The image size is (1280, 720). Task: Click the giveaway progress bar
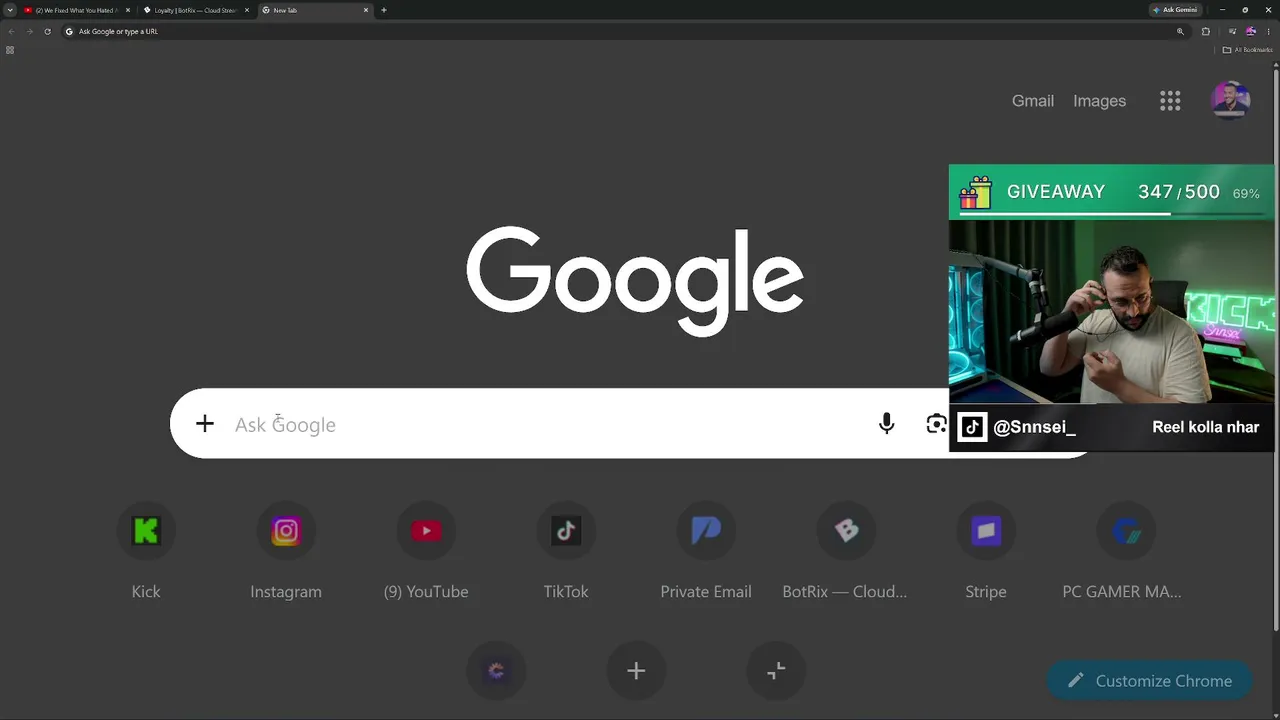tap(1112, 214)
